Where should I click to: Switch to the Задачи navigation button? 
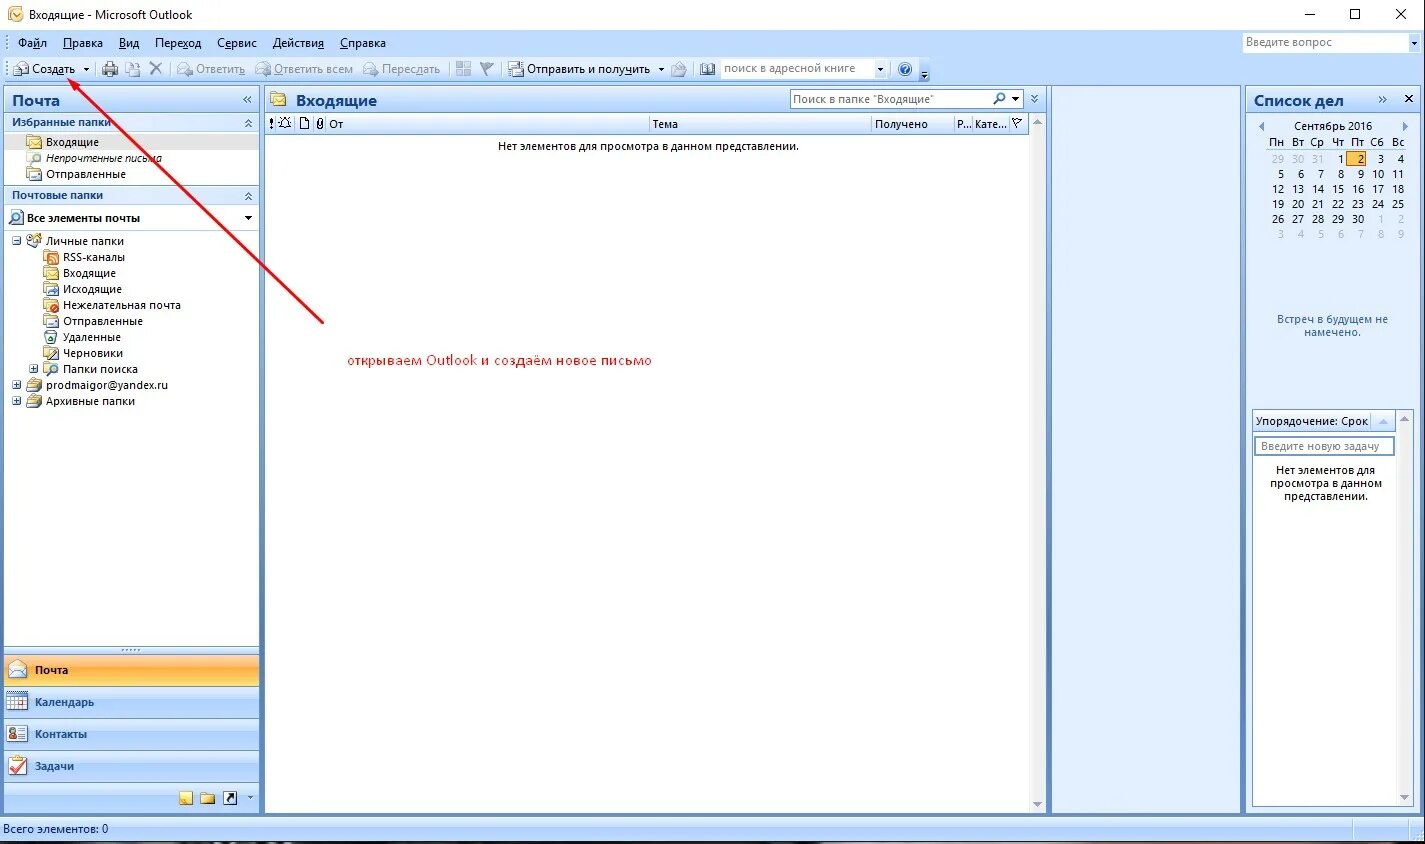coord(132,766)
